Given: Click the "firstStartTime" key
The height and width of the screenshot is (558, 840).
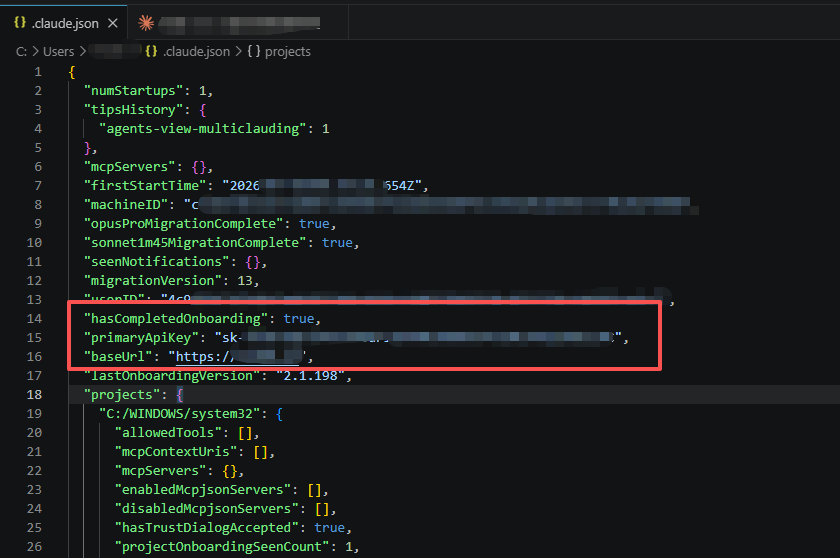Looking at the screenshot, I should coord(145,186).
